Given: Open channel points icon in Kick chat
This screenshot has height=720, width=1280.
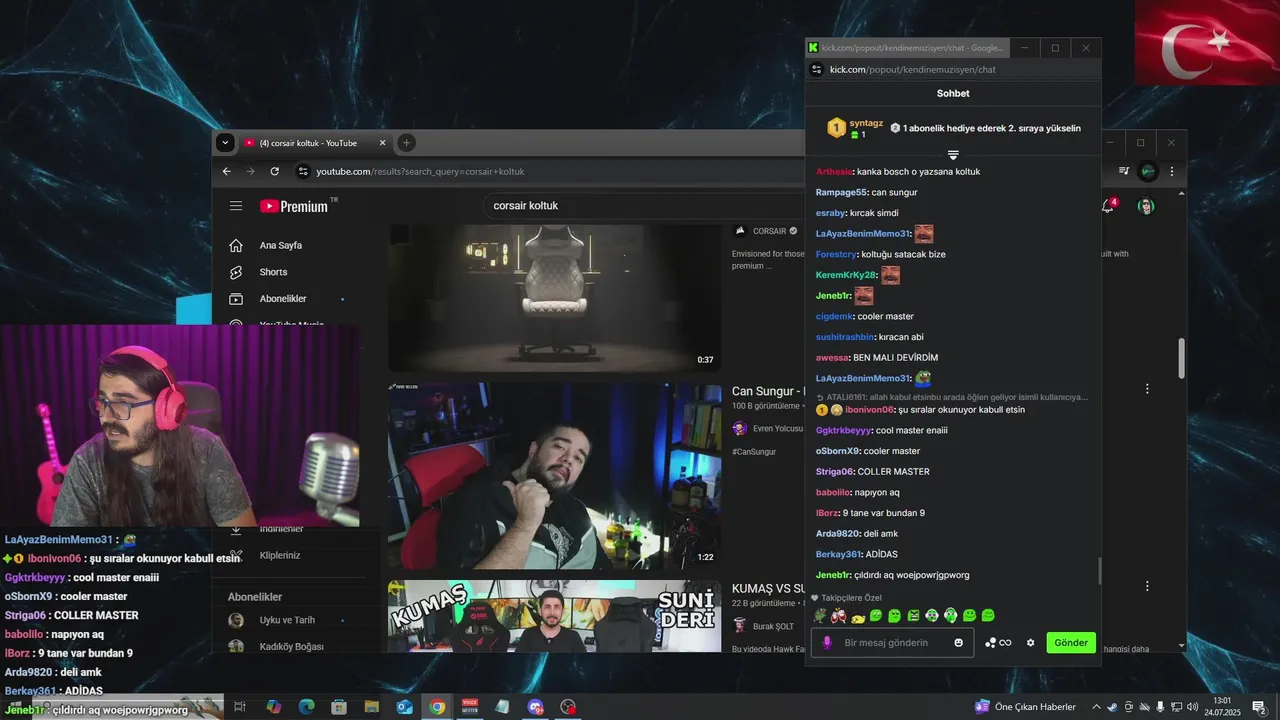Looking at the screenshot, I should 990,643.
